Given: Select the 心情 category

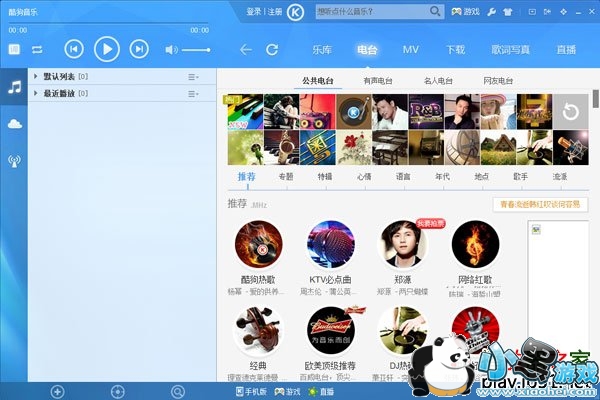Looking at the screenshot, I should [x=364, y=176].
